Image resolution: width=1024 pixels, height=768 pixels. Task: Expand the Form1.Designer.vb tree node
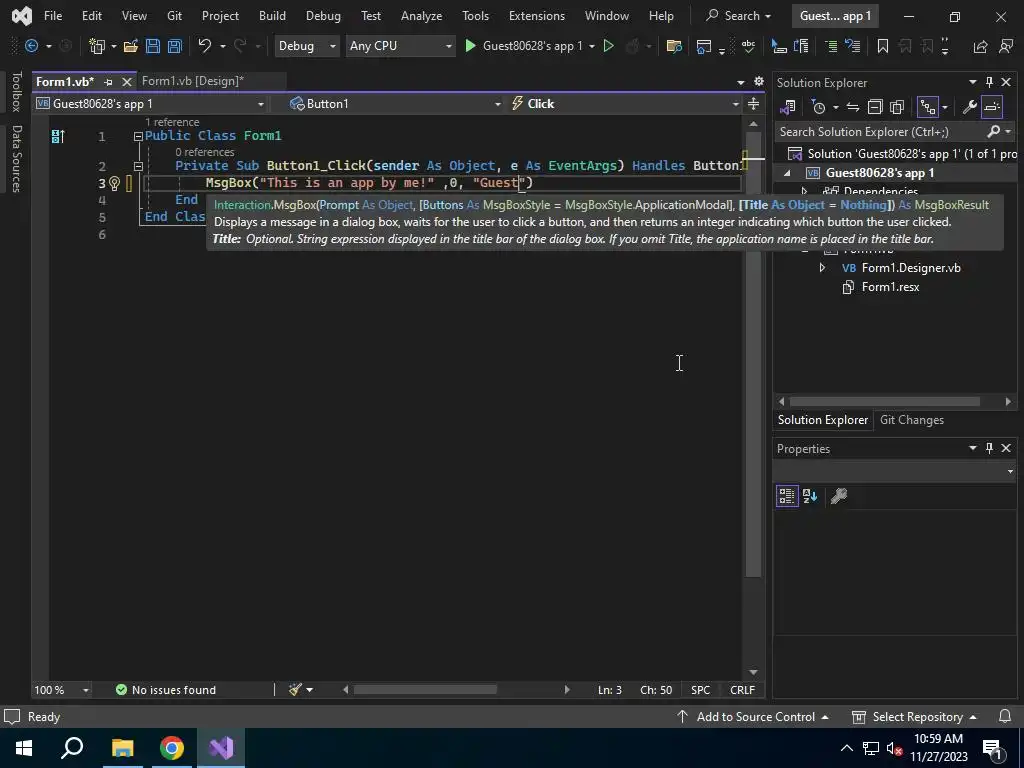coord(822,268)
